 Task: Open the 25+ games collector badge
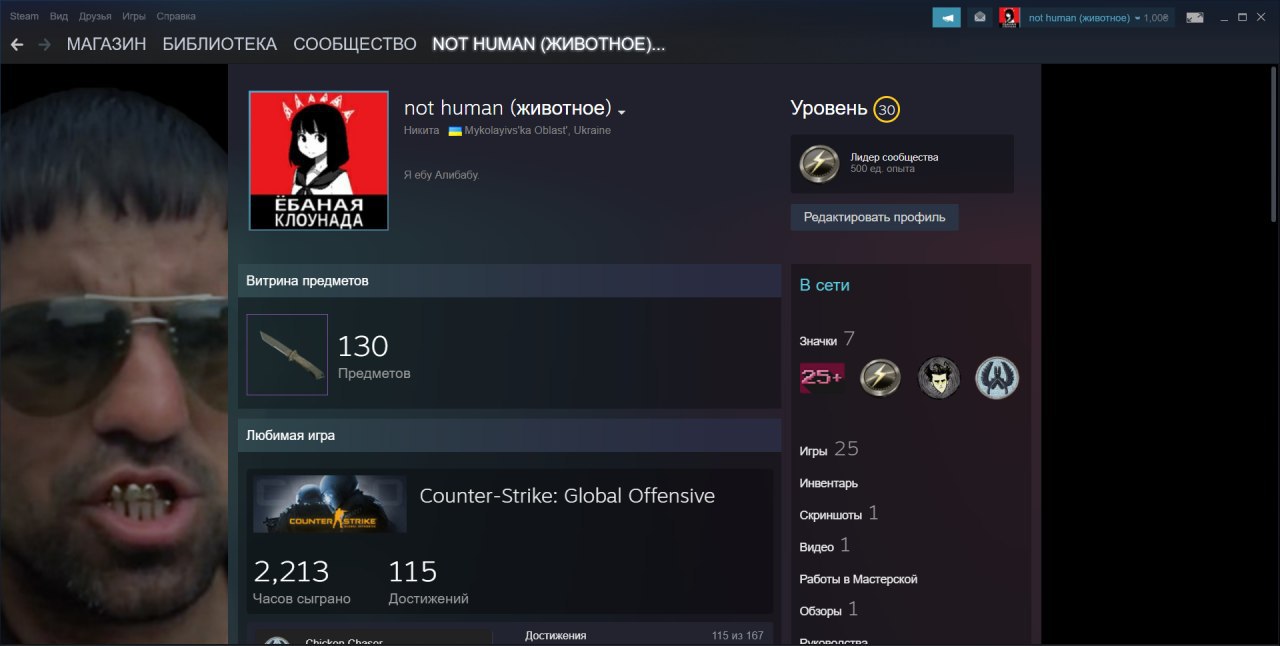[x=822, y=377]
